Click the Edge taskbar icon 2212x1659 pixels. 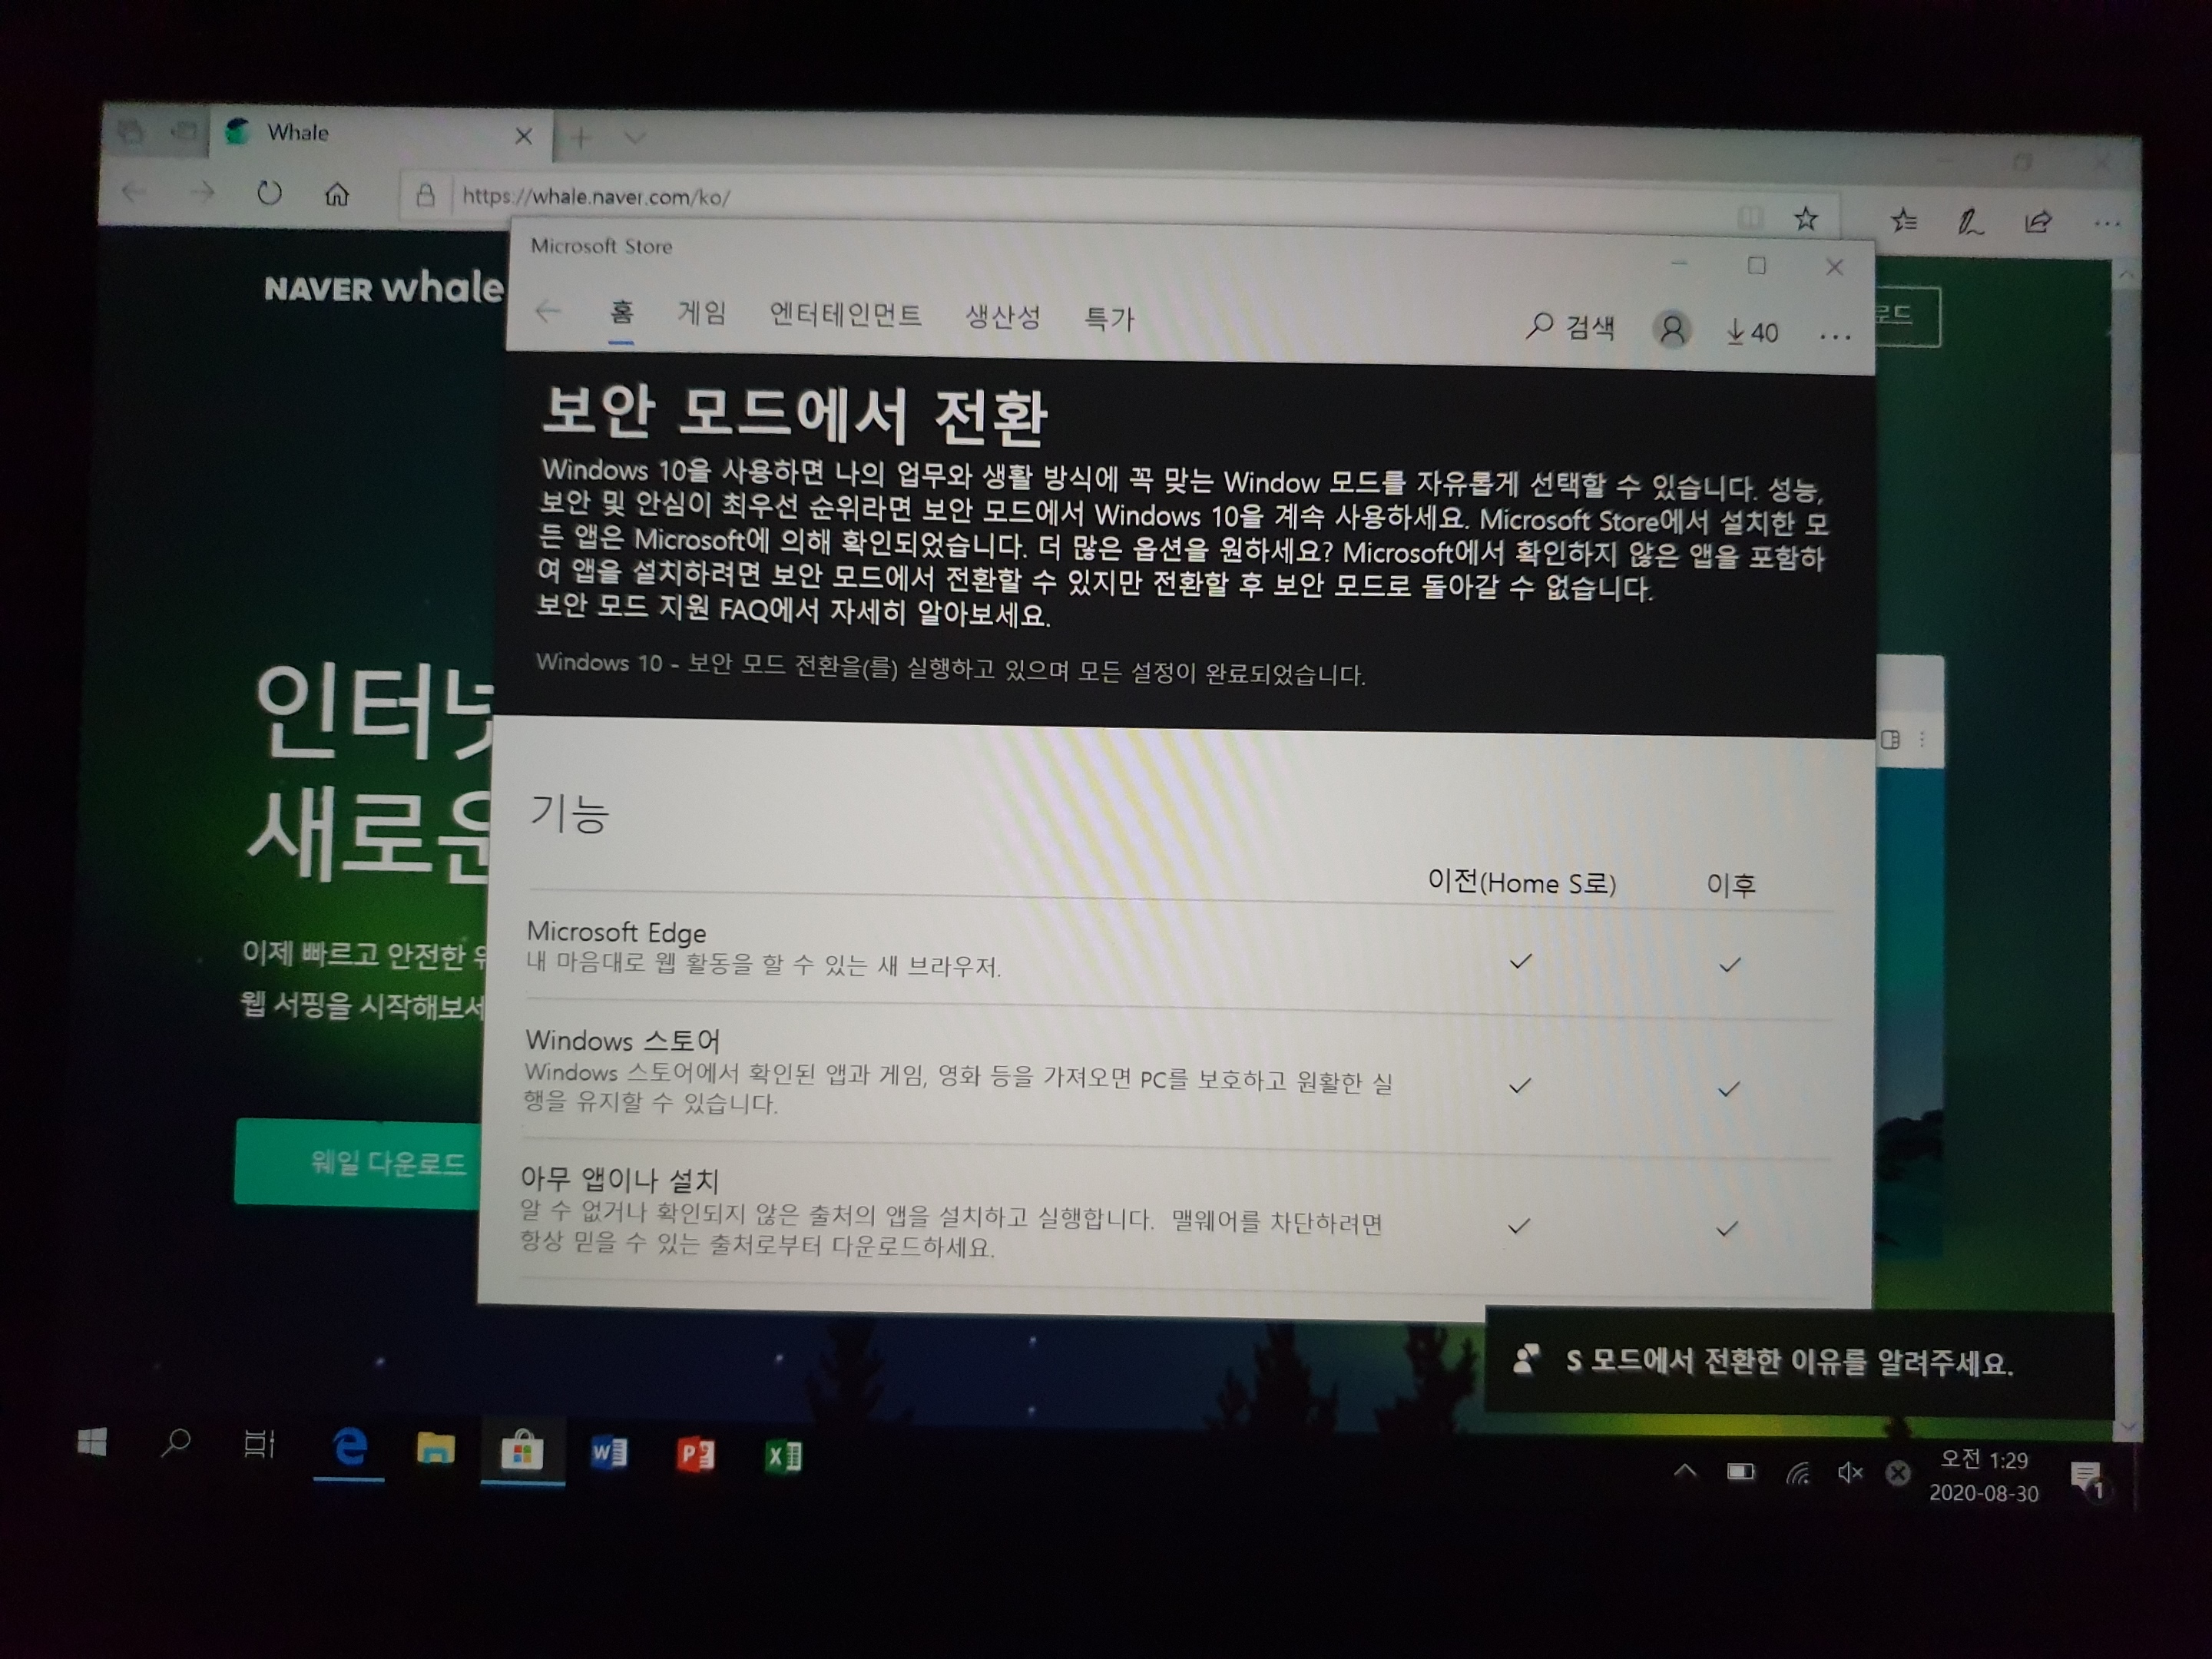click(349, 1447)
